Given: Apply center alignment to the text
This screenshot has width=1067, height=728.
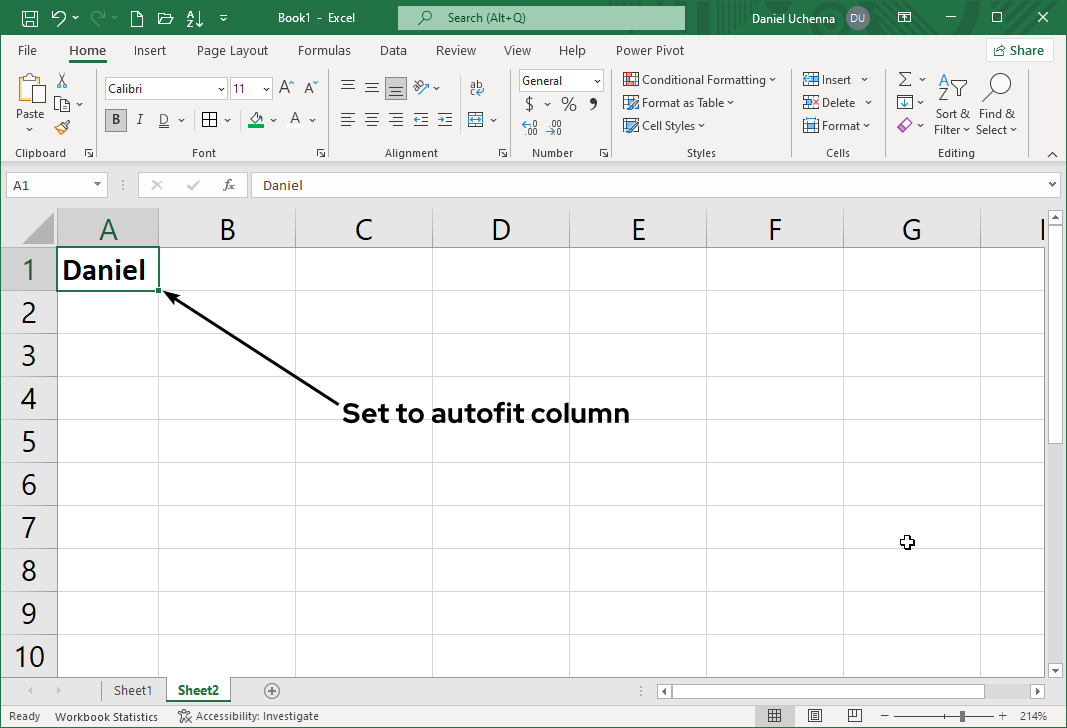Looking at the screenshot, I should click(371, 119).
